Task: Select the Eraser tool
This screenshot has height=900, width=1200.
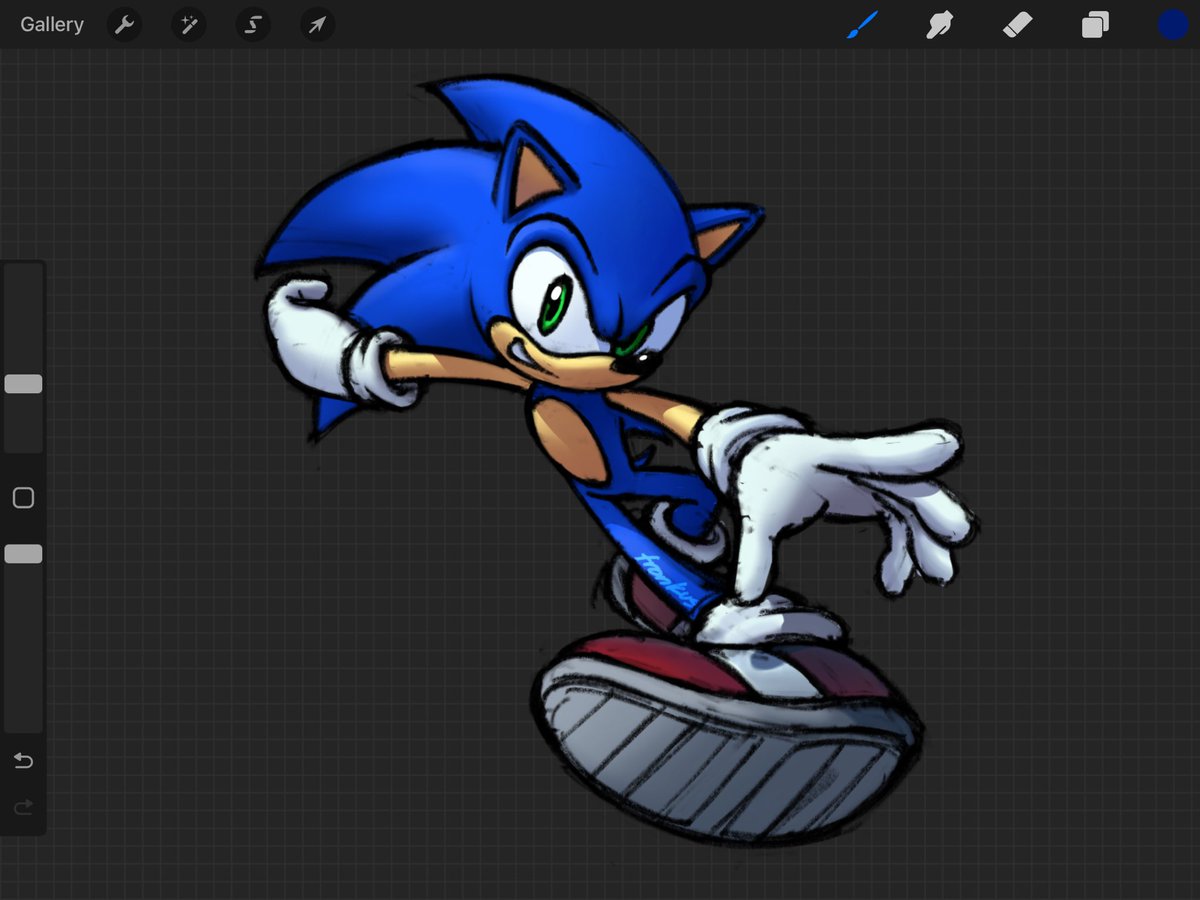Action: pos(1017,25)
